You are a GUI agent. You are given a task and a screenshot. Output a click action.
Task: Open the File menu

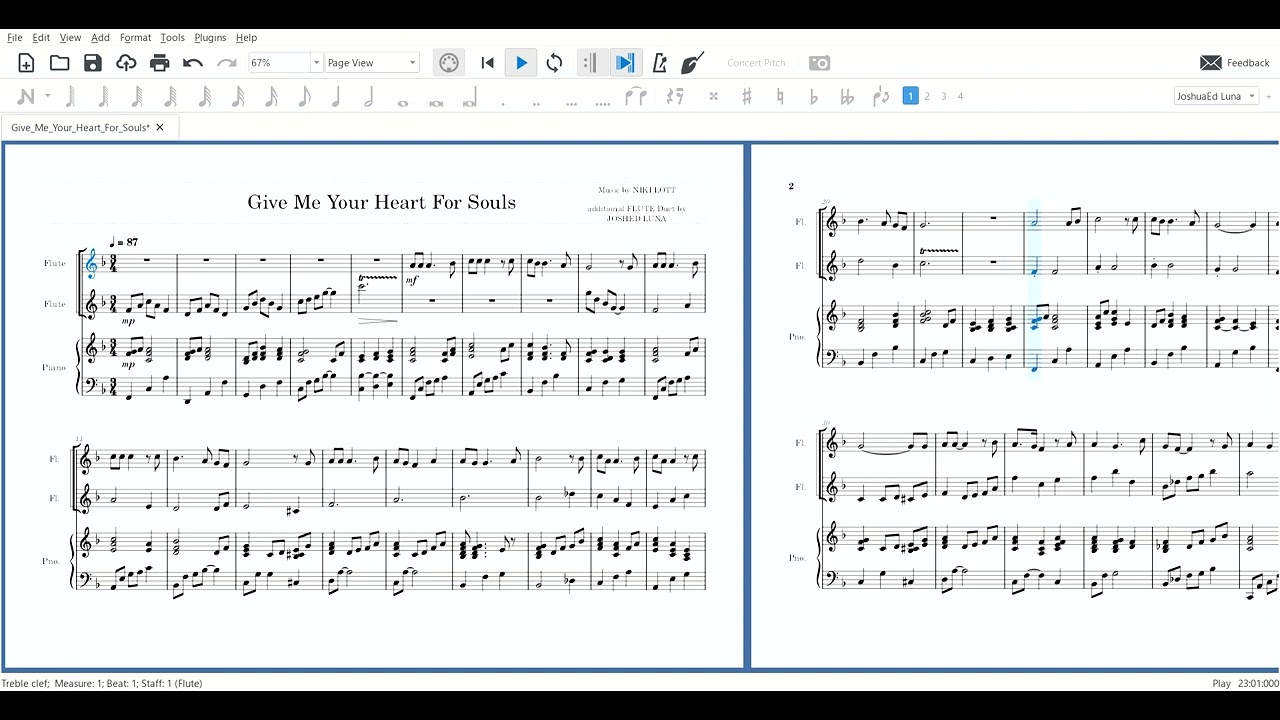point(15,38)
